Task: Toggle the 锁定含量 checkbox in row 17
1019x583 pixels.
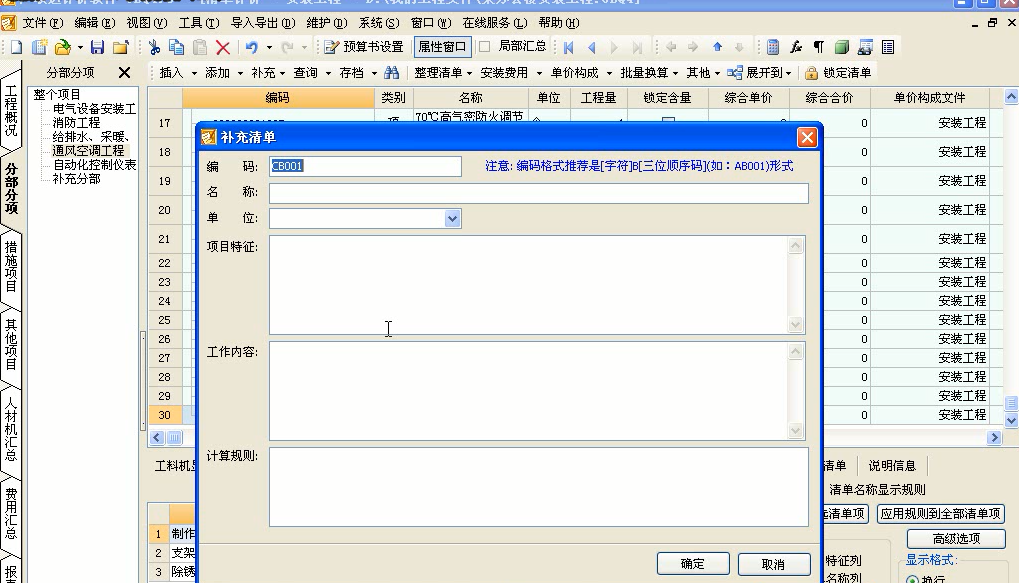Action: (668, 122)
